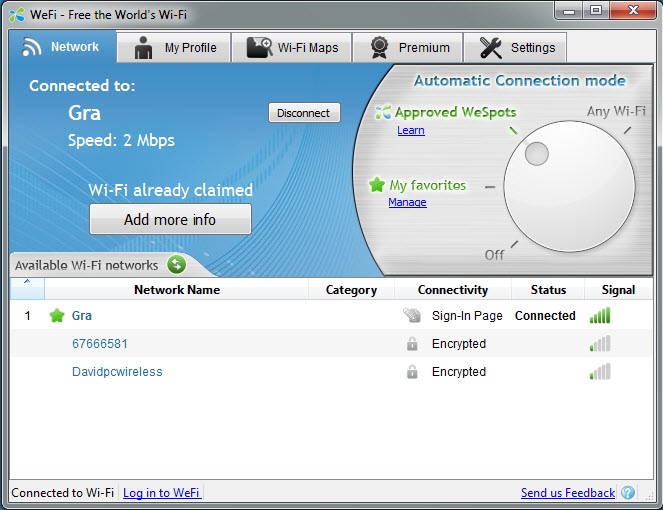663x510 pixels.
Task: Click the signal strength bars for Gra
Action: (x=600, y=316)
